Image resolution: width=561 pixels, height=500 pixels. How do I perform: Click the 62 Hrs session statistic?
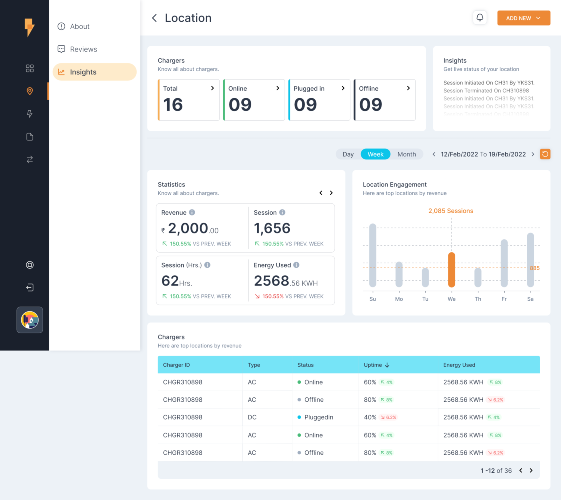click(x=177, y=281)
